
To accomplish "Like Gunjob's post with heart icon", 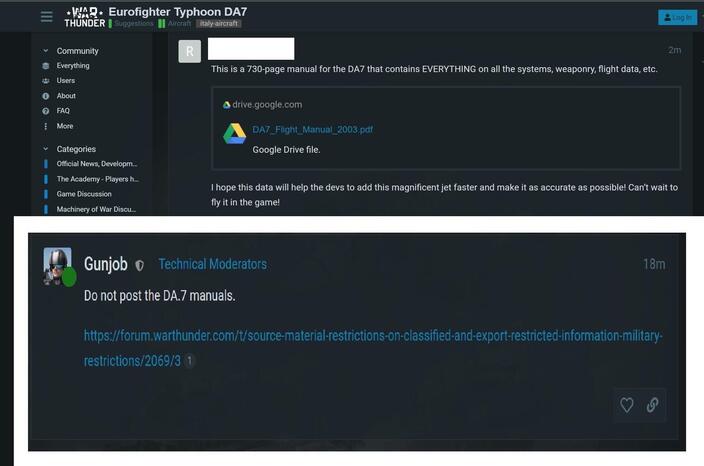I will click(x=627, y=405).
